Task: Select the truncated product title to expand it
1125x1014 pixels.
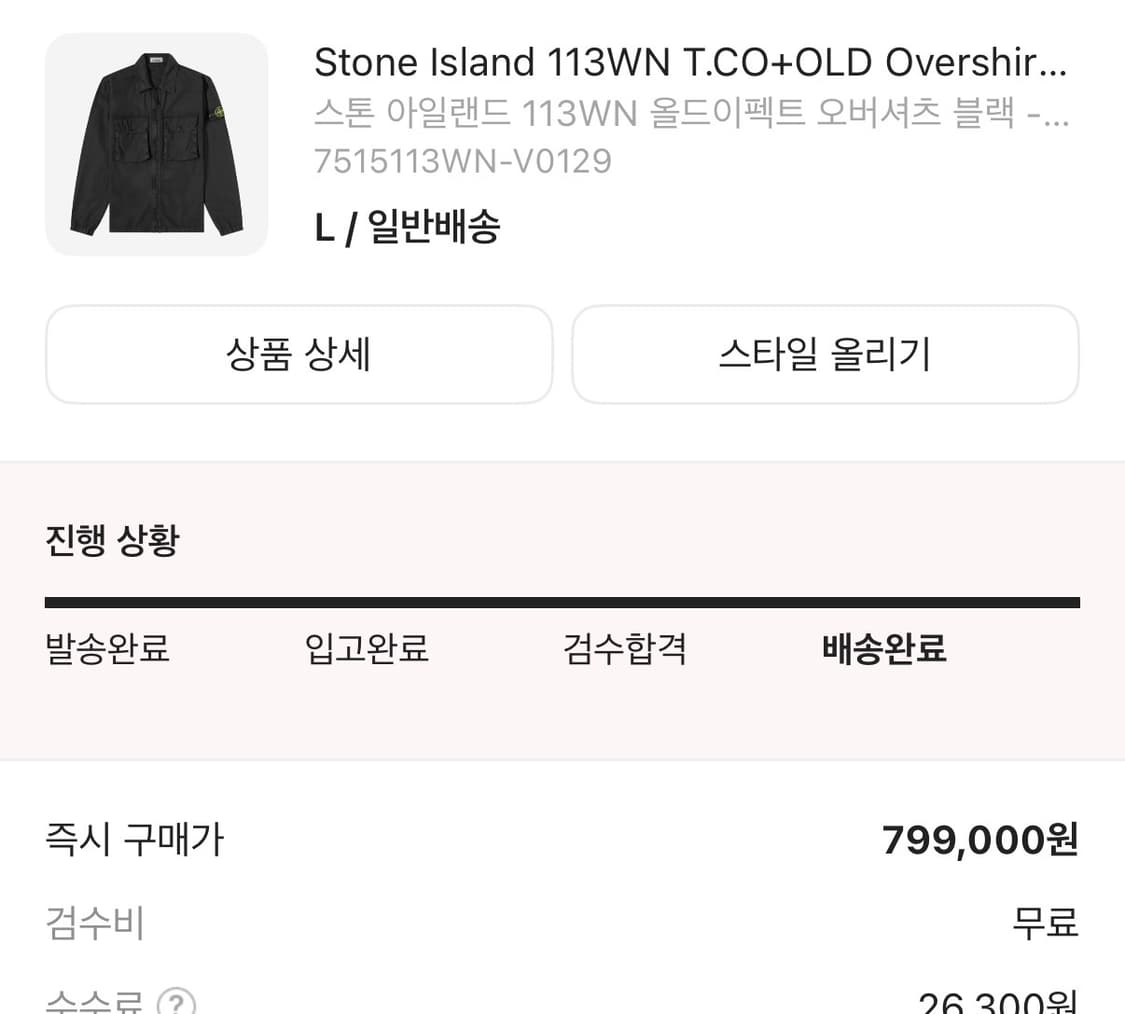Action: coord(690,62)
